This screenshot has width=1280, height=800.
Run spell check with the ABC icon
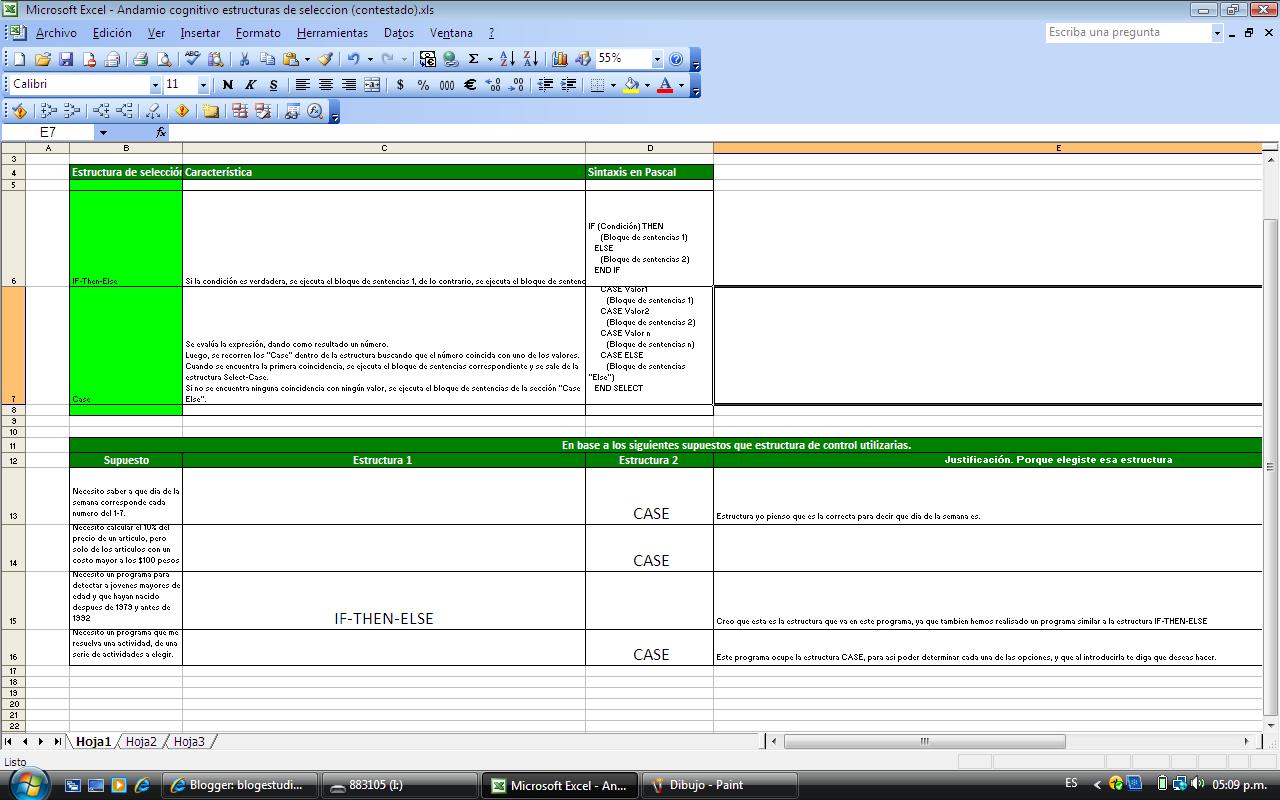[x=192, y=58]
